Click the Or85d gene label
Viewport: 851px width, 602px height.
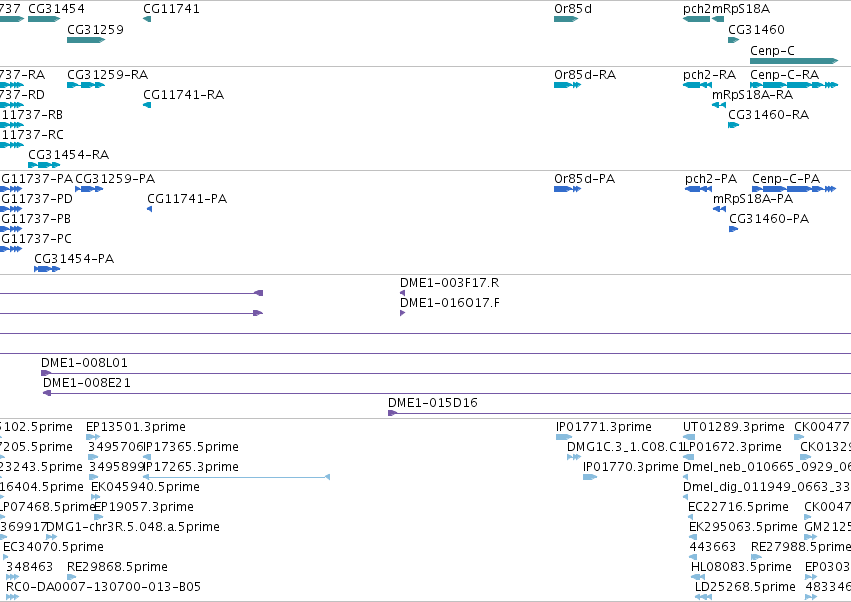(573, 9)
